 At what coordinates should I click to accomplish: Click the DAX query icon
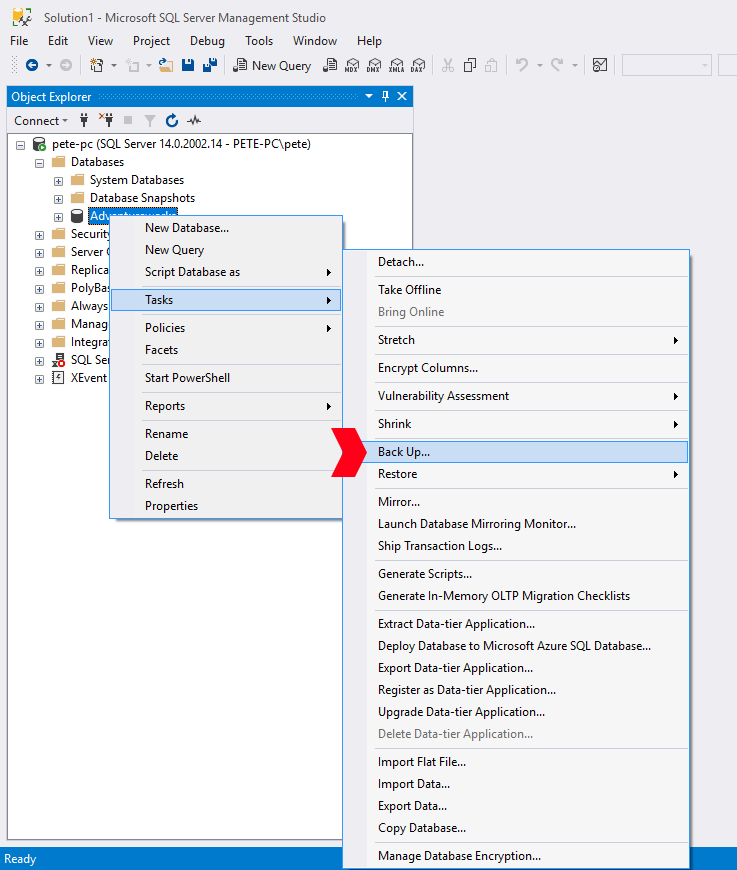[418, 65]
